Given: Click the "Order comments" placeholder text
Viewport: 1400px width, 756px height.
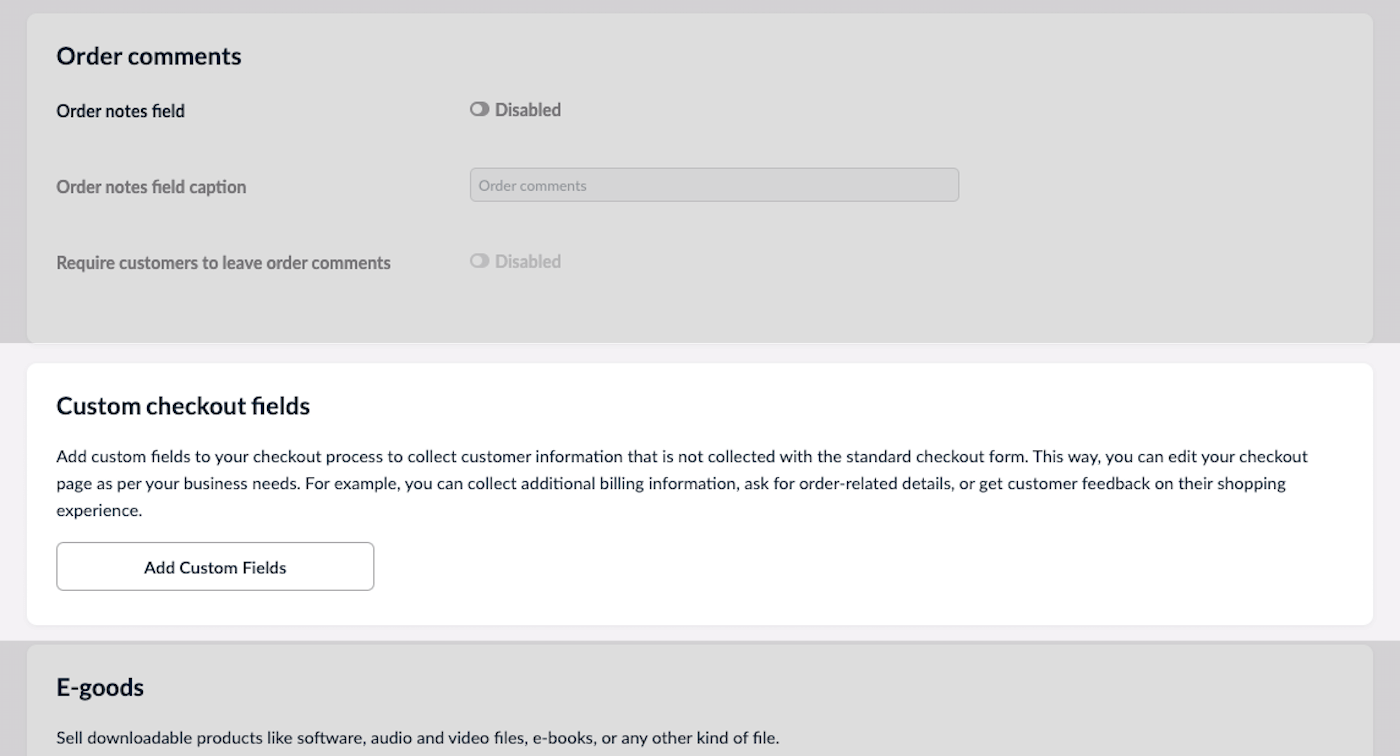Looking at the screenshot, I should click(533, 186).
